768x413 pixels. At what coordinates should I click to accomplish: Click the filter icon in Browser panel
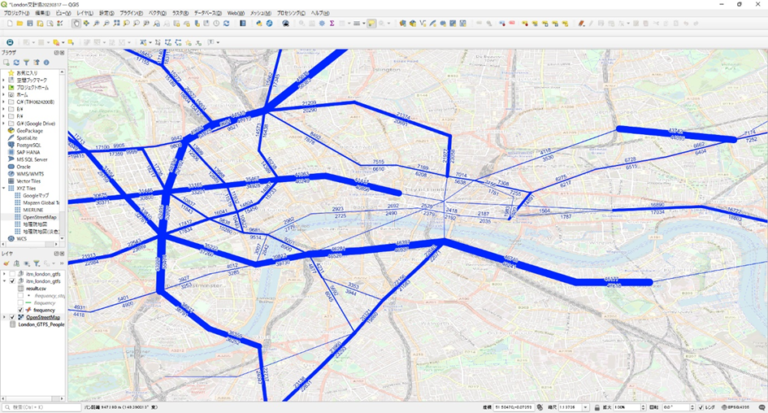click(x=26, y=62)
